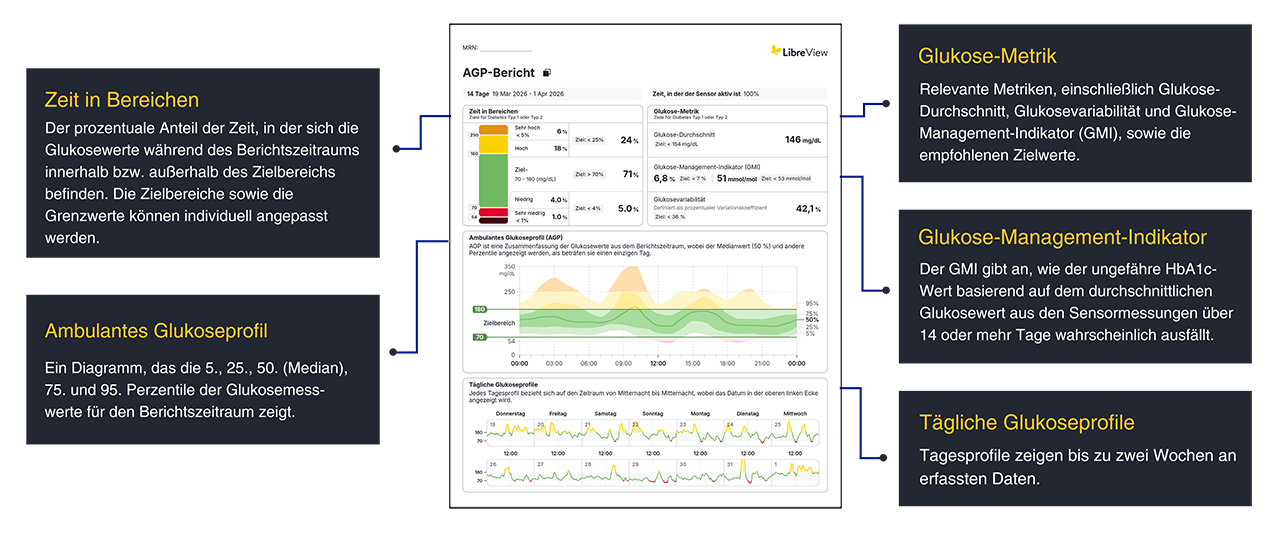Open the Dienstag 24 daily profile
This screenshot has width=1280, height=534.
point(747,432)
